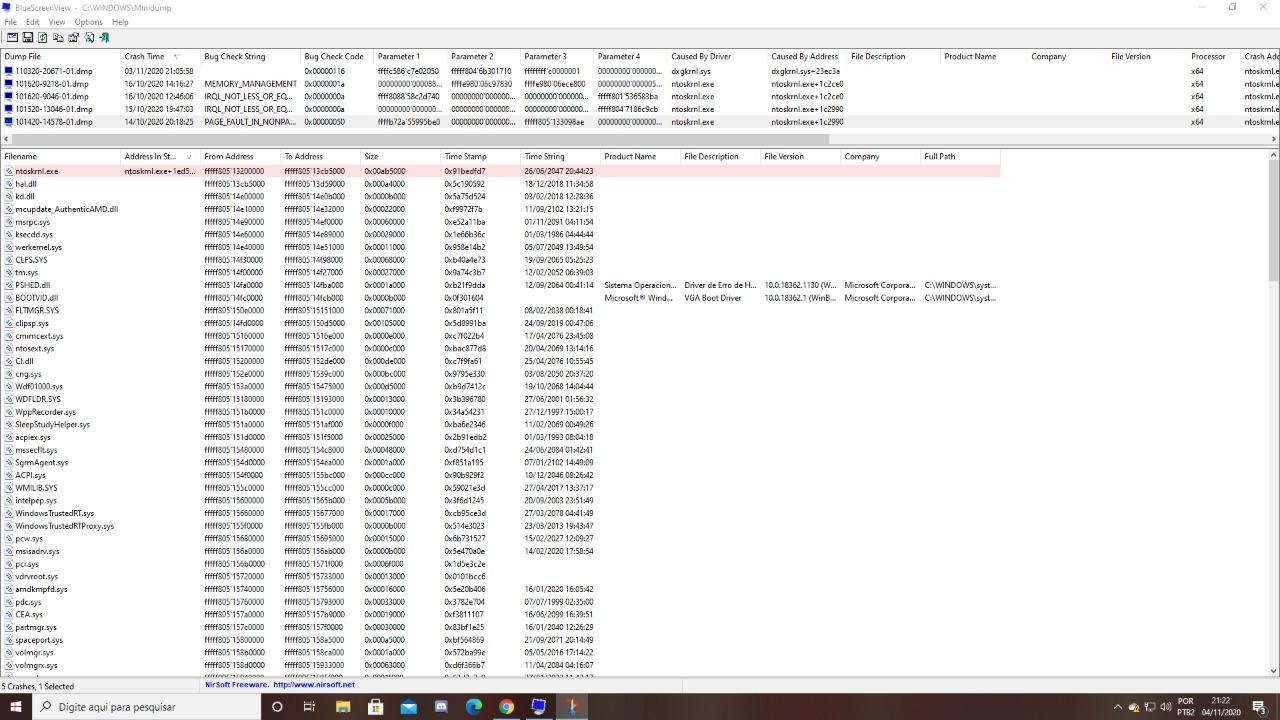This screenshot has width=1280, height=720.
Task: Open Microsoft Store from the taskbar
Action: pyautogui.click(x=376, y=706)
